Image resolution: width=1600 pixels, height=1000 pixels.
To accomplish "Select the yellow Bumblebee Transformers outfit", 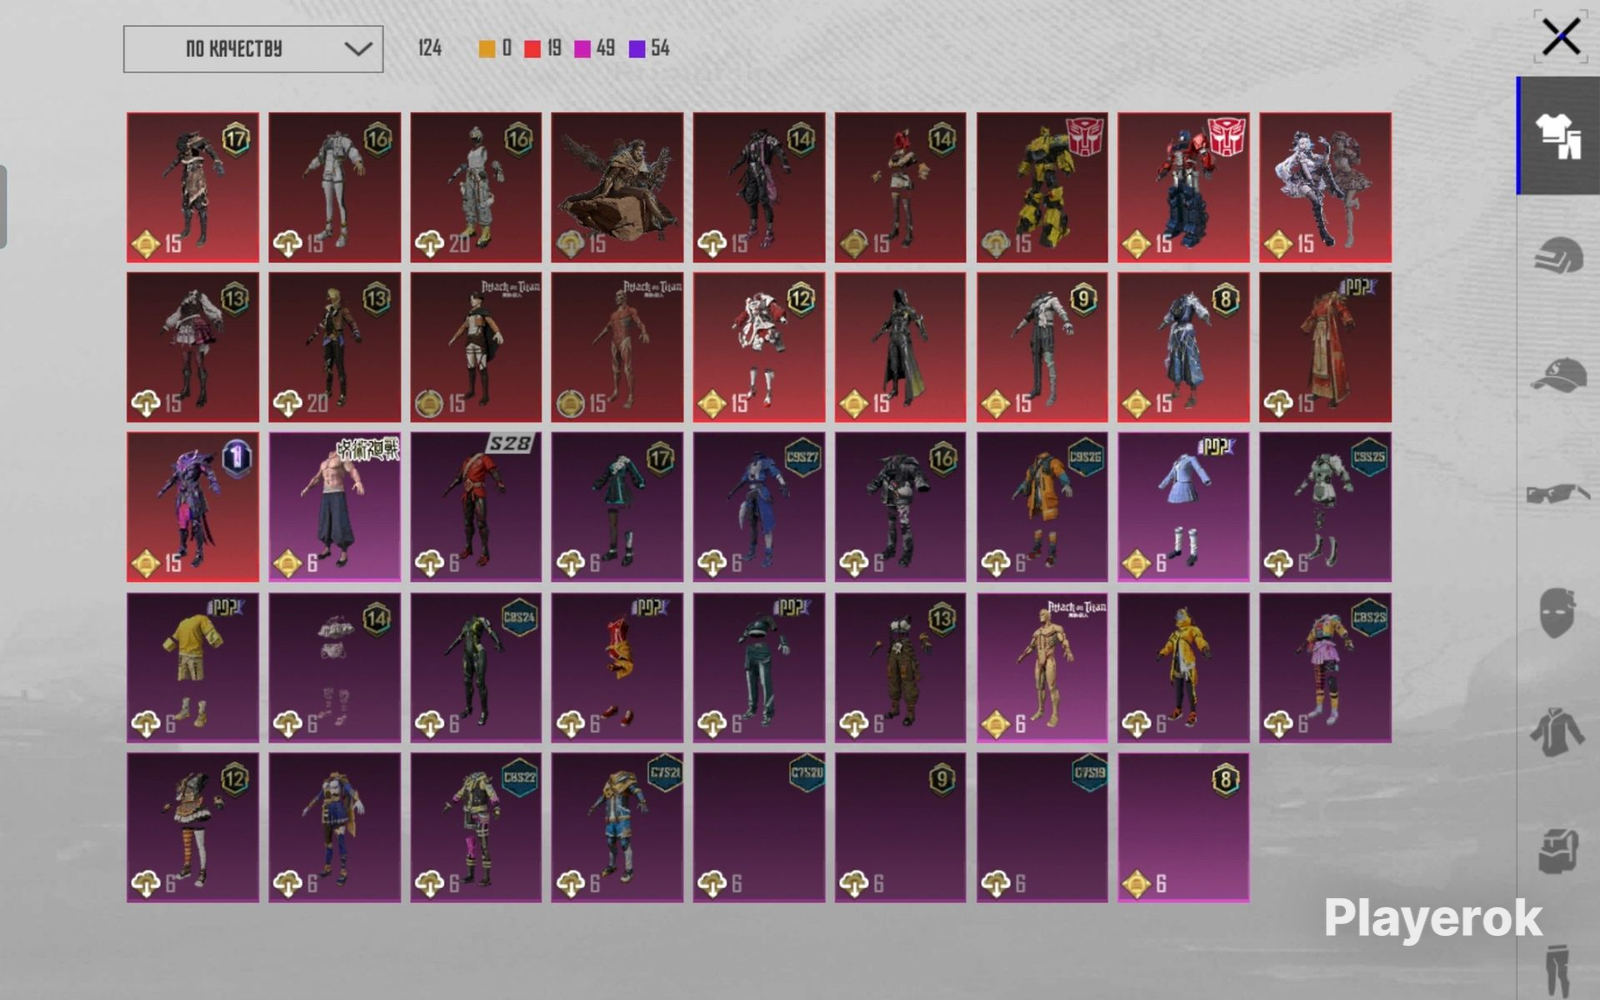I will pyautogui.click(x=1042, y=187).
